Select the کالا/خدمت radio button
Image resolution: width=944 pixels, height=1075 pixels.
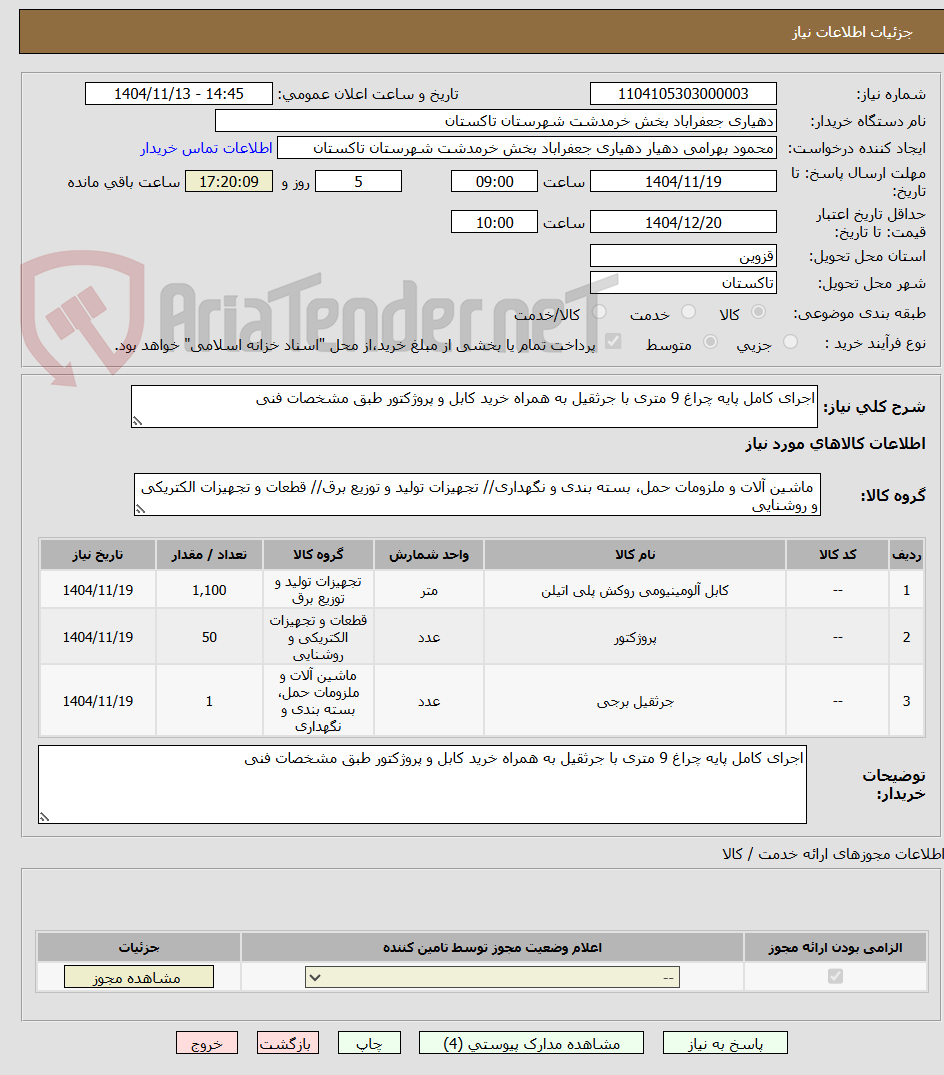click(x=599, y=313)
